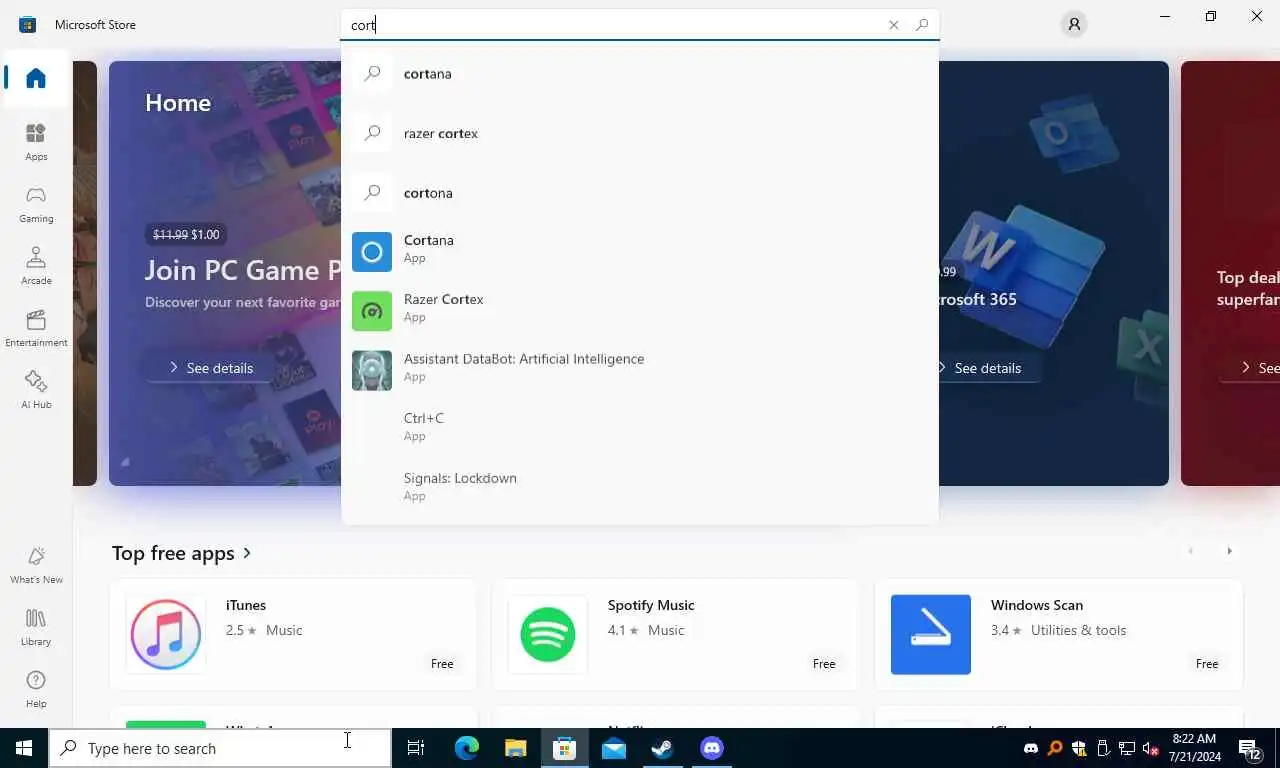Click the search magnifier button

[922, 25]
